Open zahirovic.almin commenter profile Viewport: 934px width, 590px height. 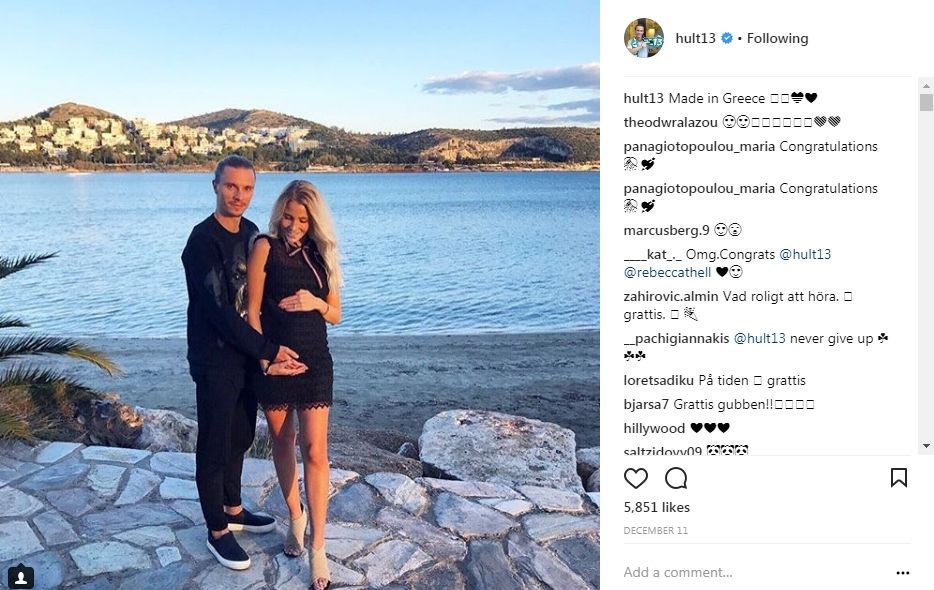point(671,296)
